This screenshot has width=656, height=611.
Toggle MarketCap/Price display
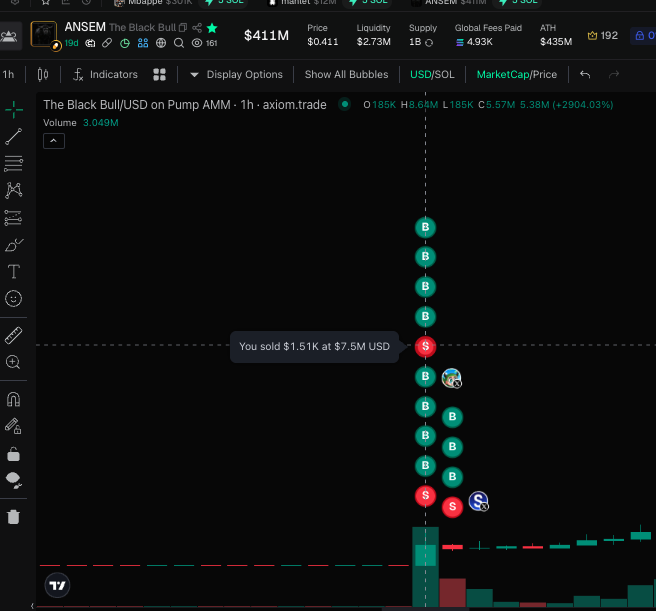coord(517,74)
